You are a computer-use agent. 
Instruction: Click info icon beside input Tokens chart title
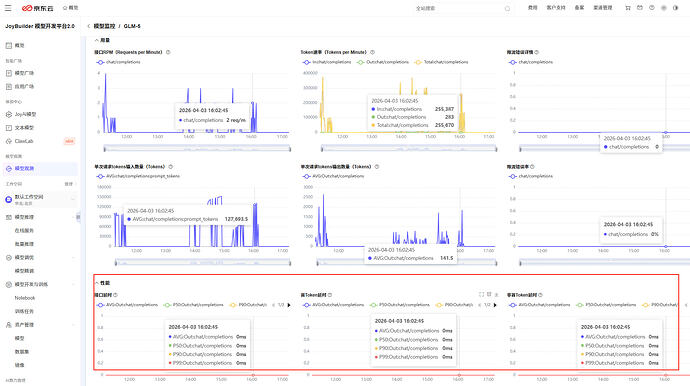click(170, 166)
